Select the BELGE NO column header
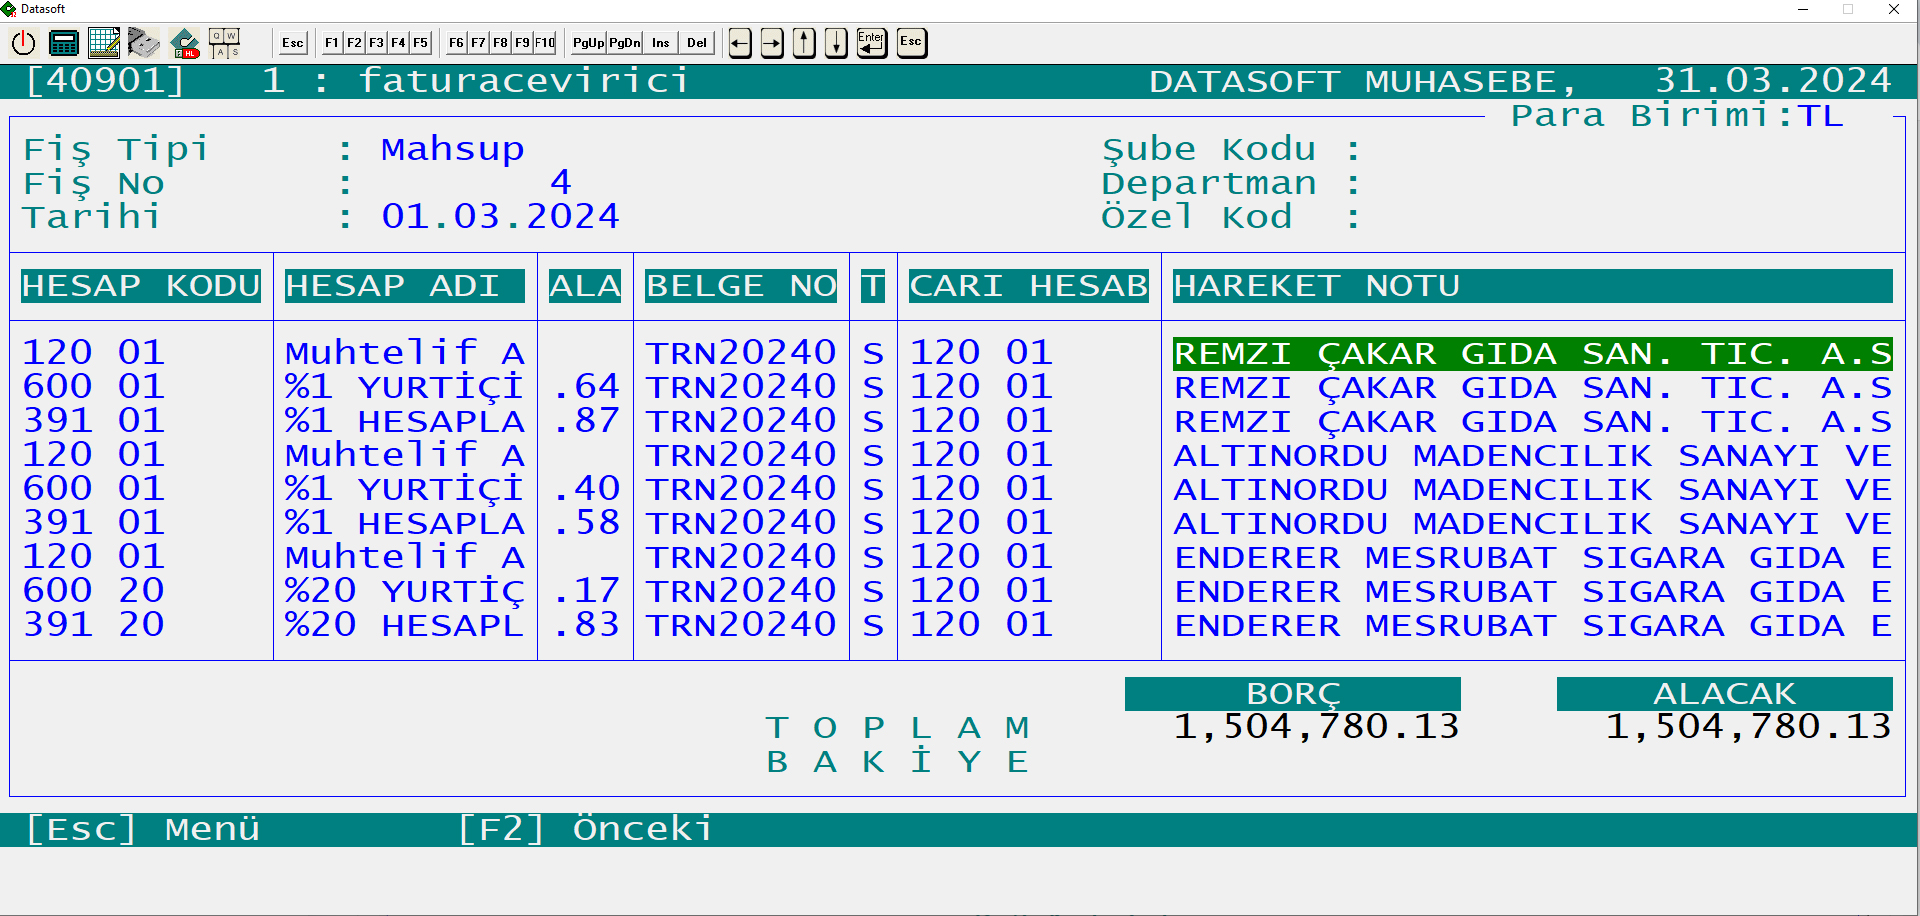Viewport: 1920px width, 916px height. coord(741,286)
